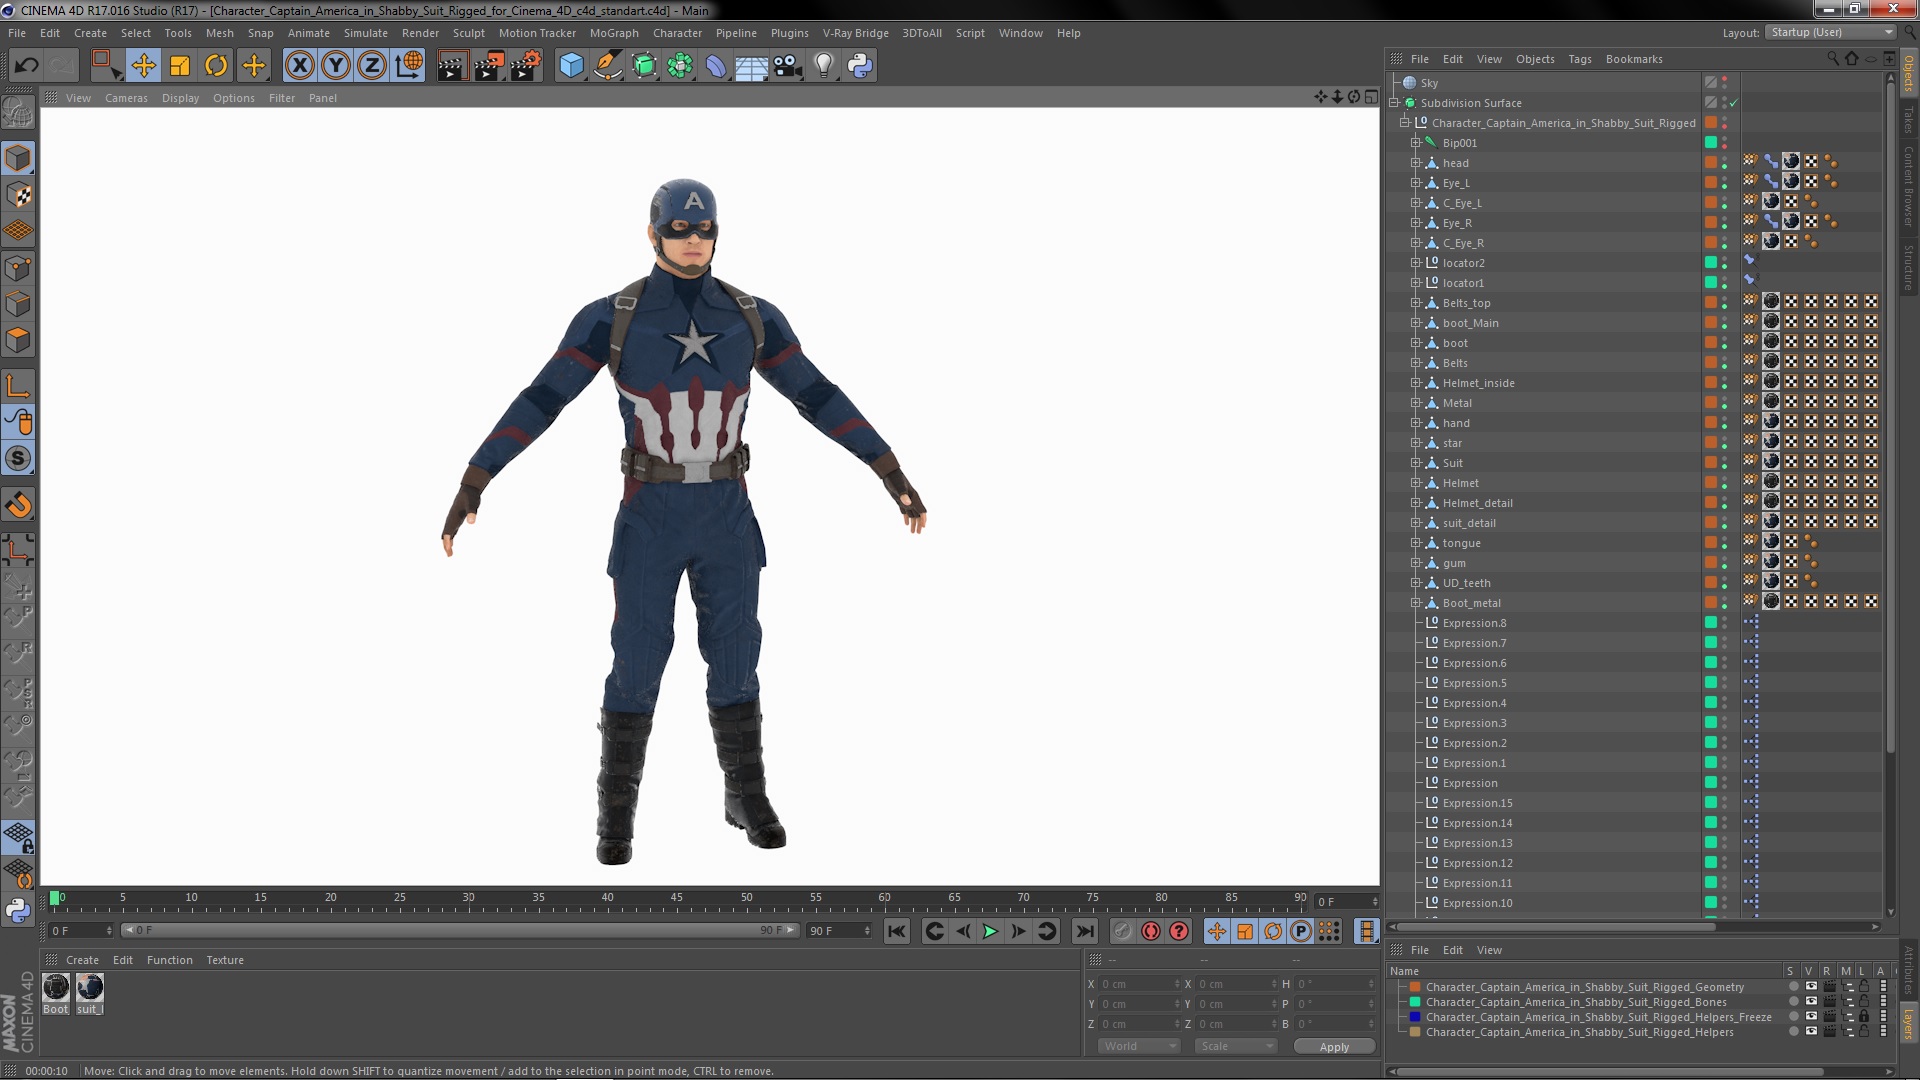
Task: Enable polygons mode
Action: (x=18, y=341)
